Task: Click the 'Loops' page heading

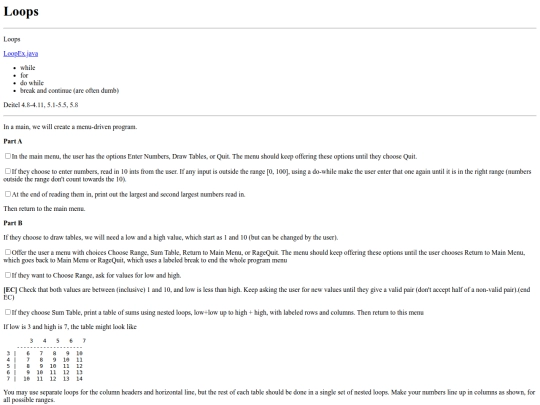Action: 21,11
